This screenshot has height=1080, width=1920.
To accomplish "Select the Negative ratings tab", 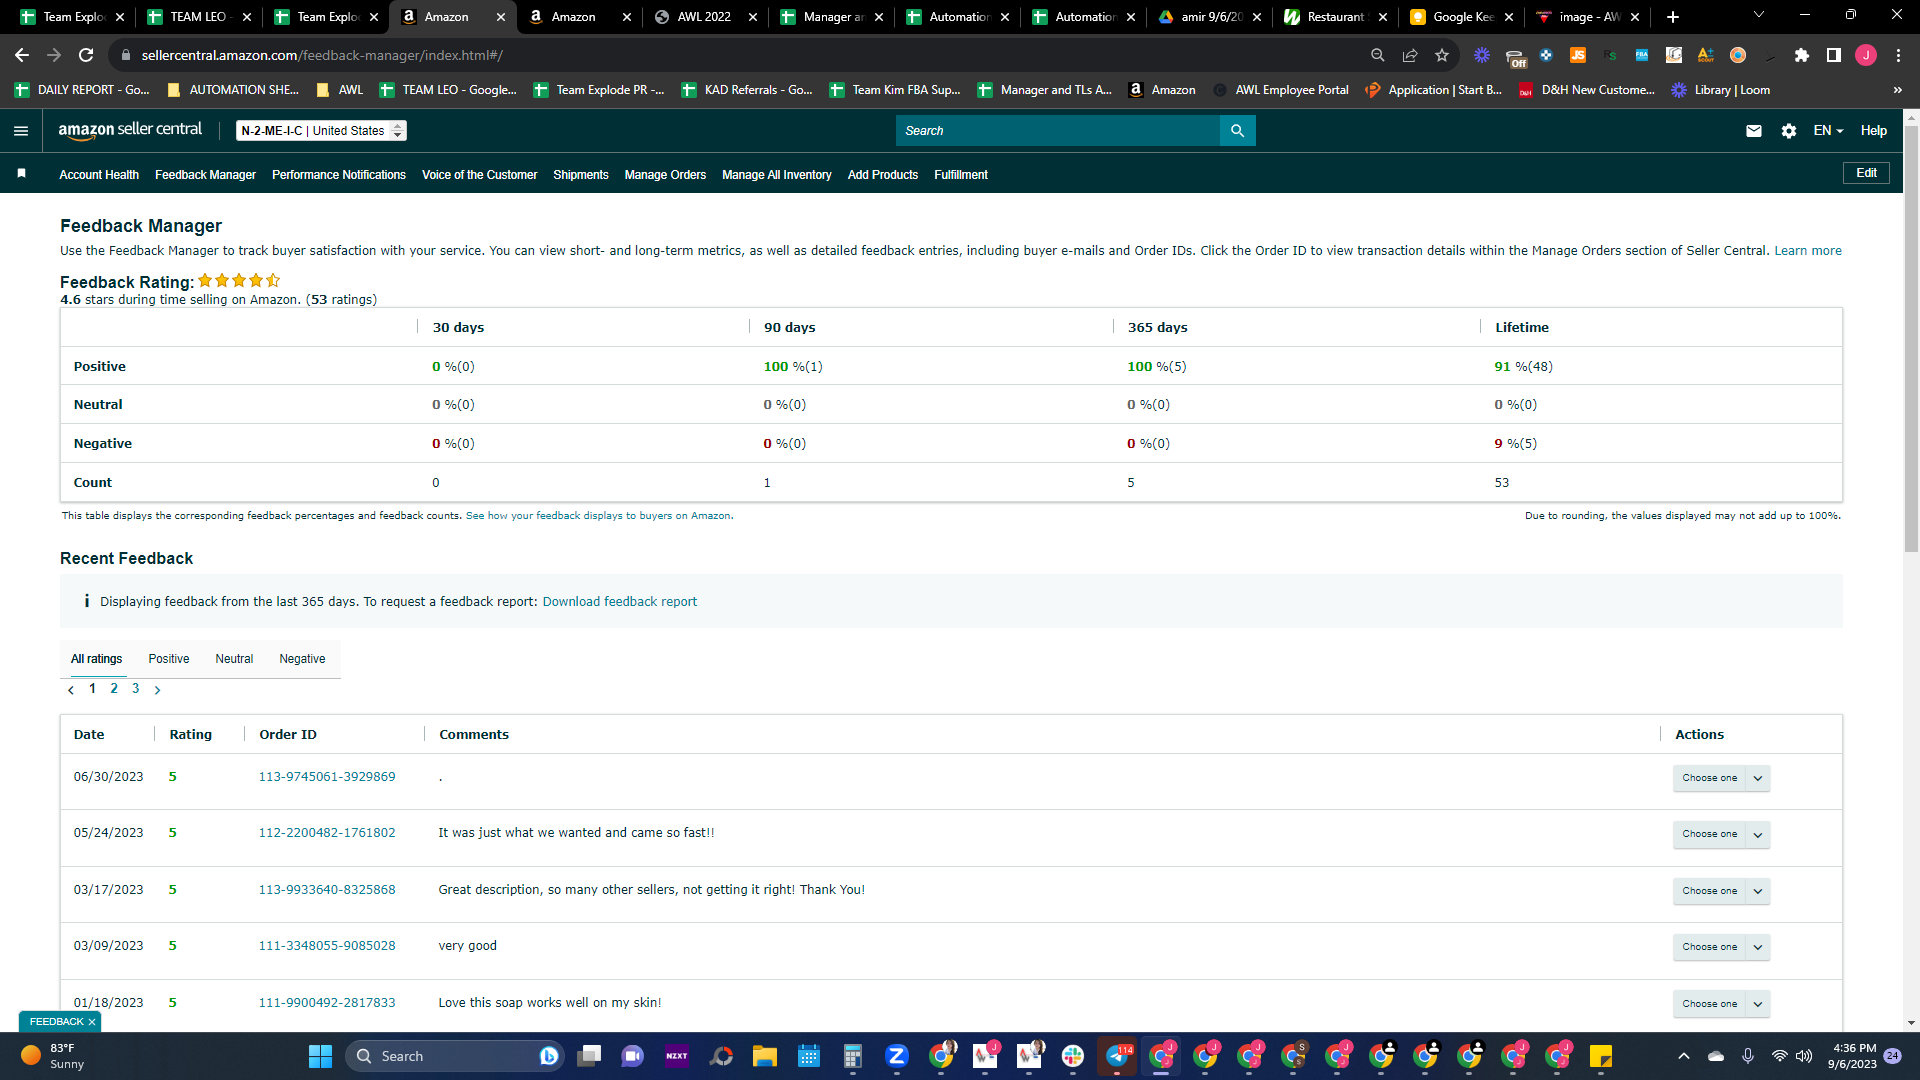I will pyautogui.click(x=302, y=659).
